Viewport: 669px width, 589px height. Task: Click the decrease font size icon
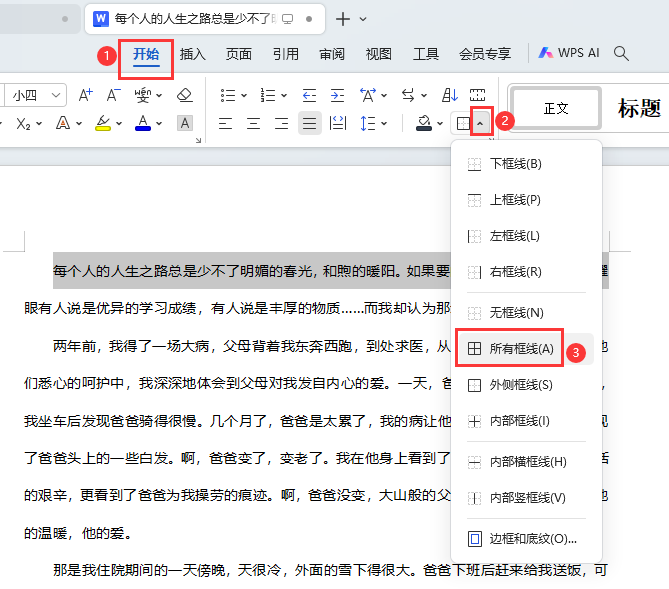(113, 95)
